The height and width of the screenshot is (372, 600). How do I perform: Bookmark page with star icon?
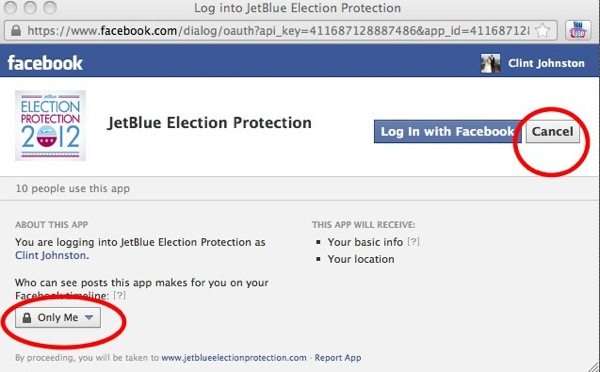(542, 31)
